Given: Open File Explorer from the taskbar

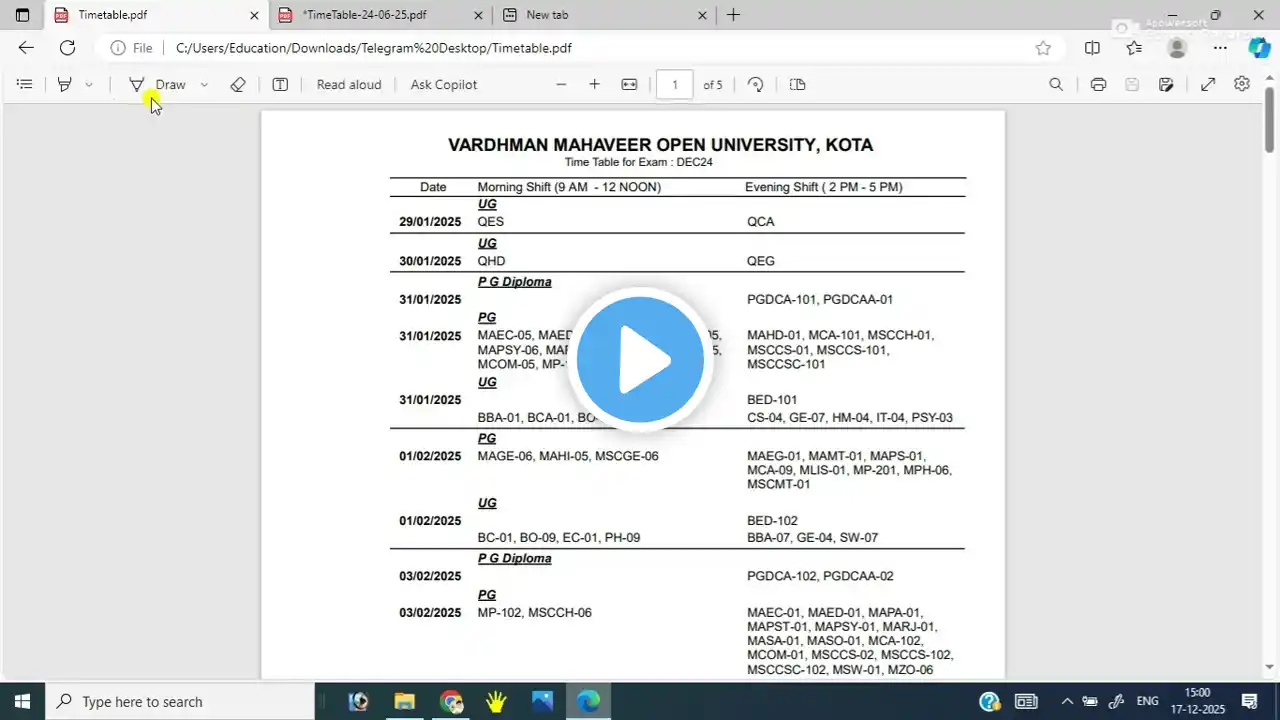Looking at the screenshot, I should coord(404,701).
